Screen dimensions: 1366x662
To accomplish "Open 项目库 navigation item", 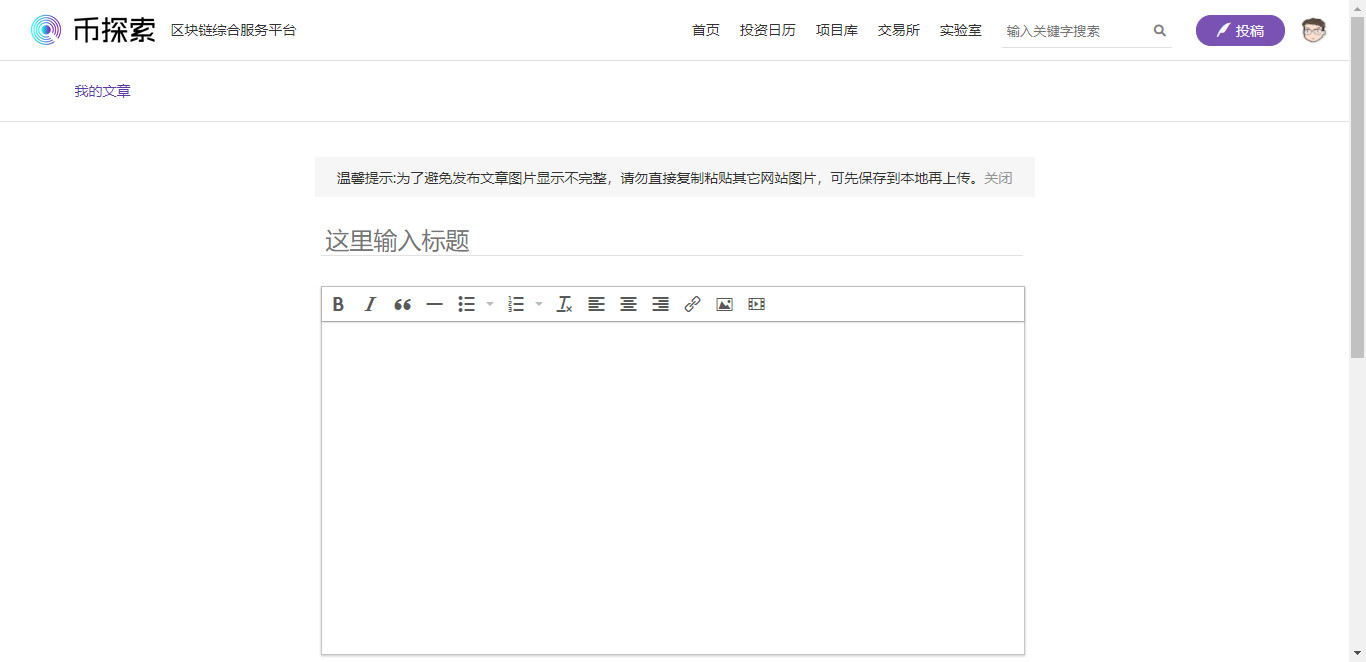I will click(837, 30).
